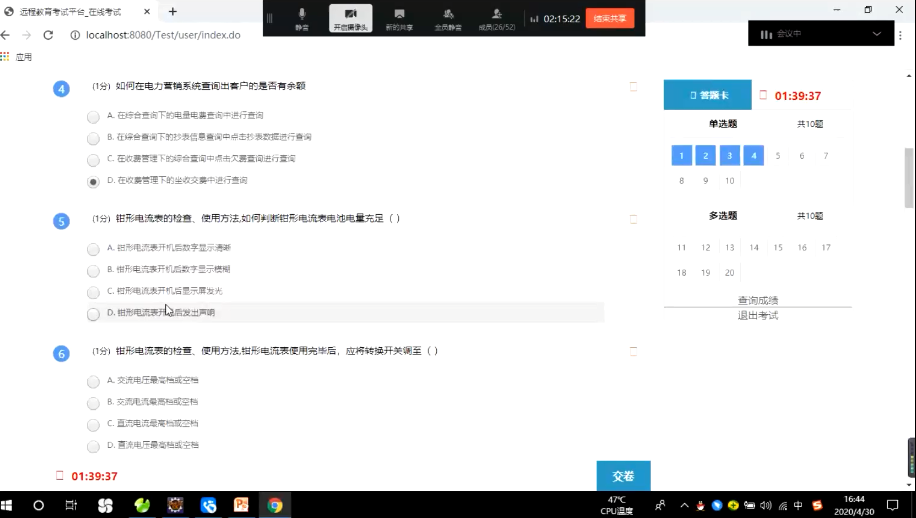This screenshot has height=518, width=916.
Task: Select option D for question 5
Action: click(93, 314)
